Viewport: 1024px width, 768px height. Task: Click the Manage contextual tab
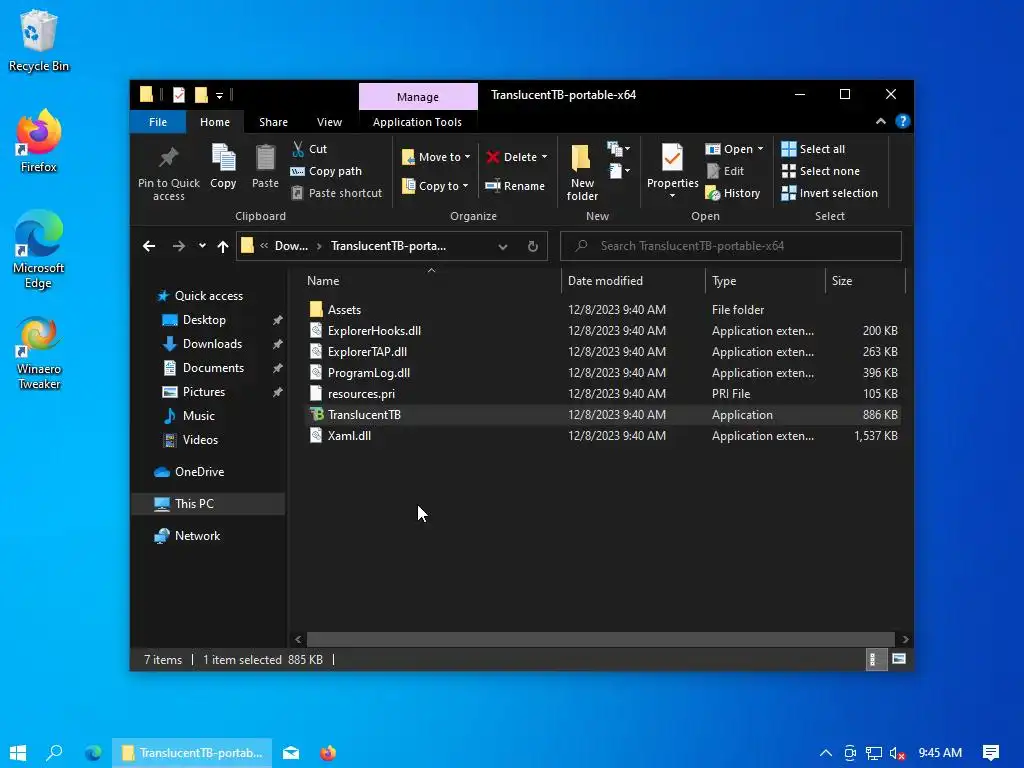coord(418,97)
